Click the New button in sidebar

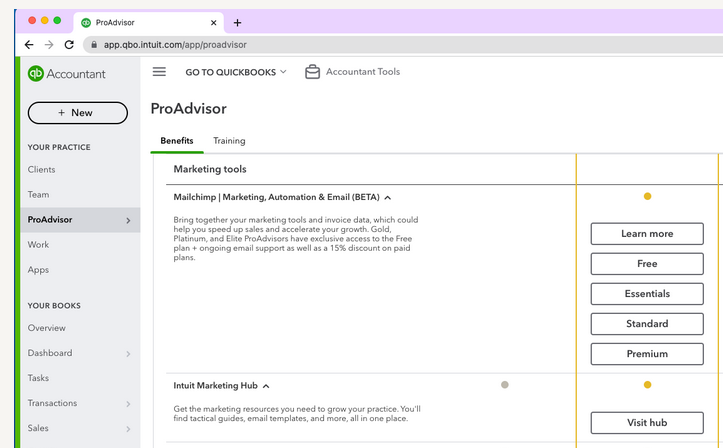pyautogui.click(x=77, y=113)
